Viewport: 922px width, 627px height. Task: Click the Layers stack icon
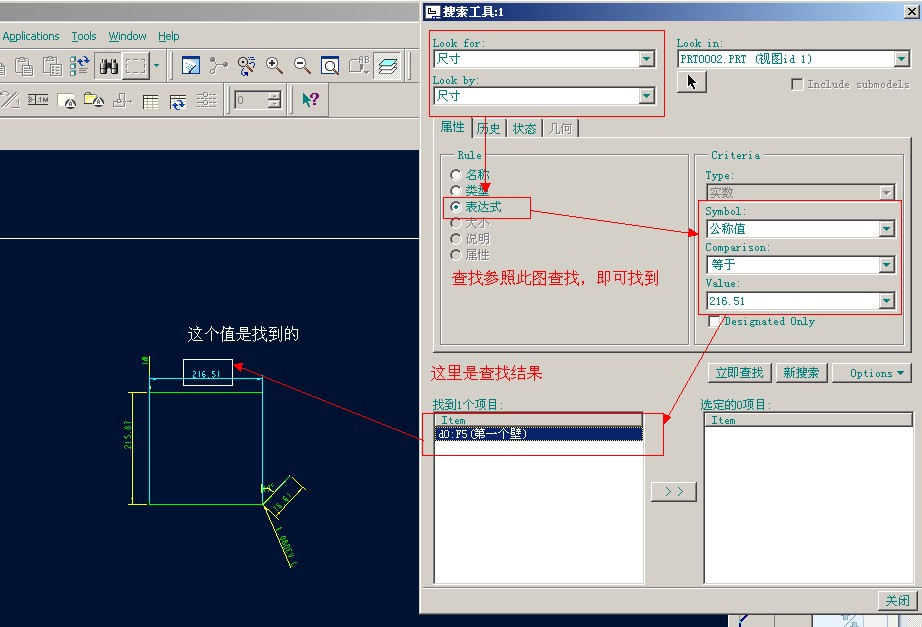point(388,66)
